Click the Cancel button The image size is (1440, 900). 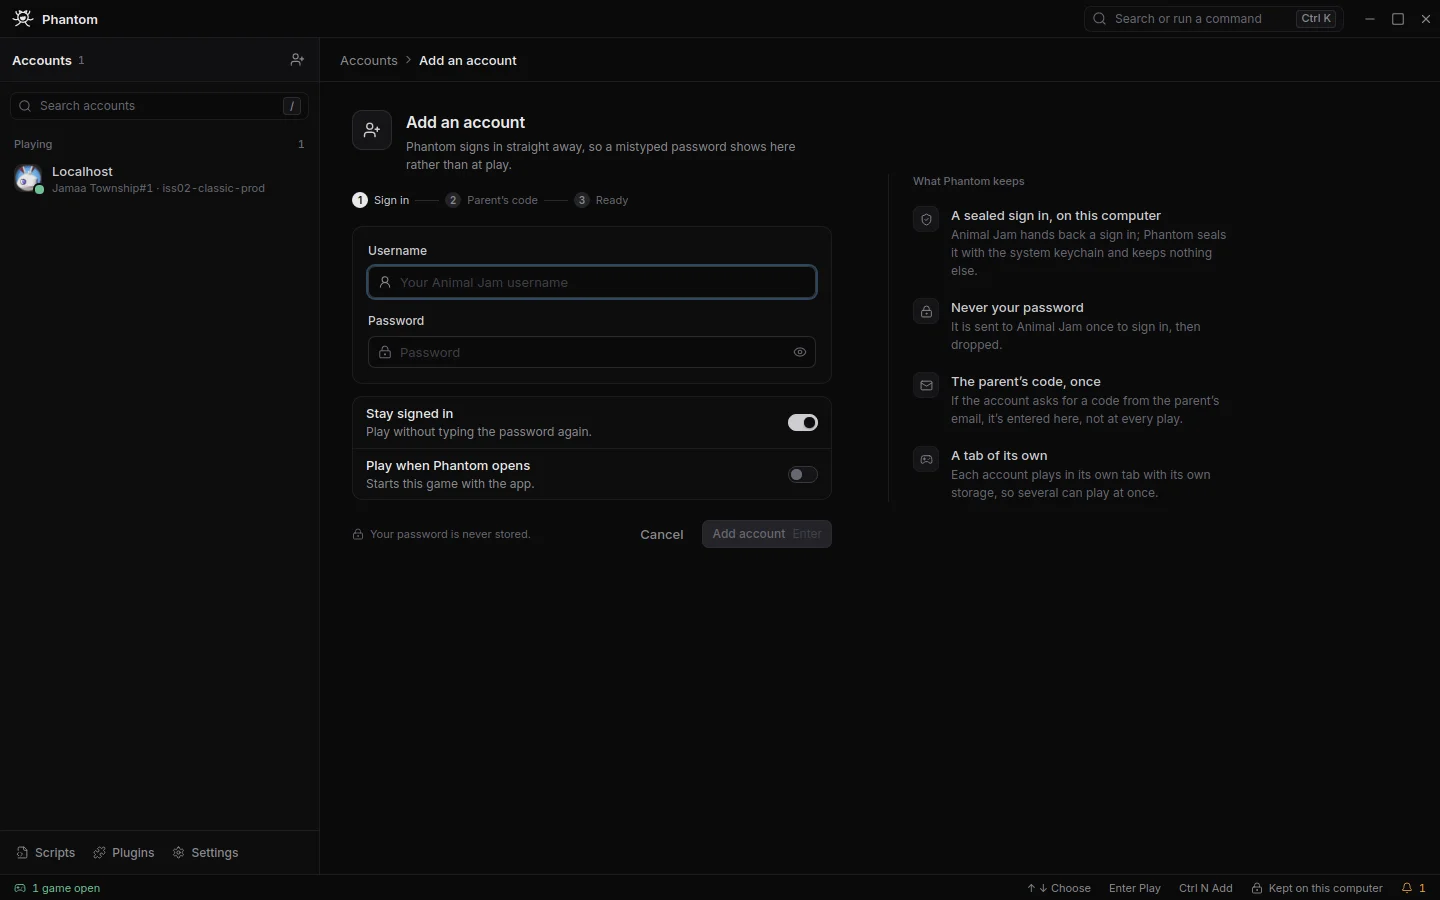point(662,534)
